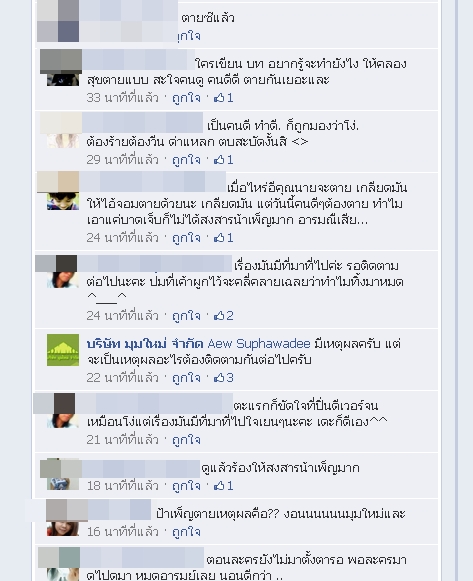Click thumbs-up icon showing 3 likes

tap(219, 378)
